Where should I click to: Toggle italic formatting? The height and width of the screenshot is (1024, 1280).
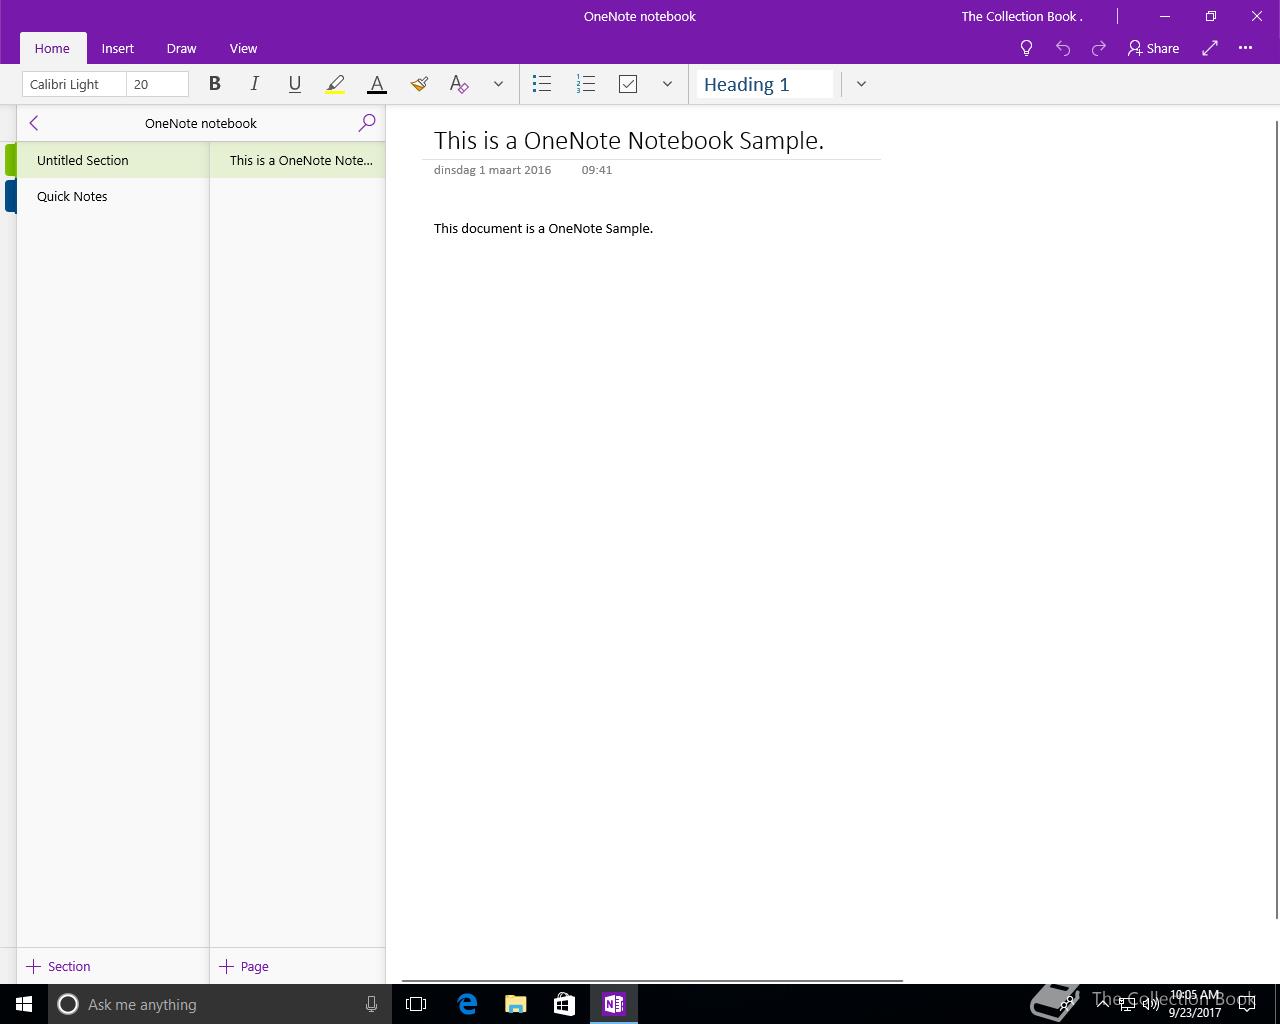(x=254, y=84)
